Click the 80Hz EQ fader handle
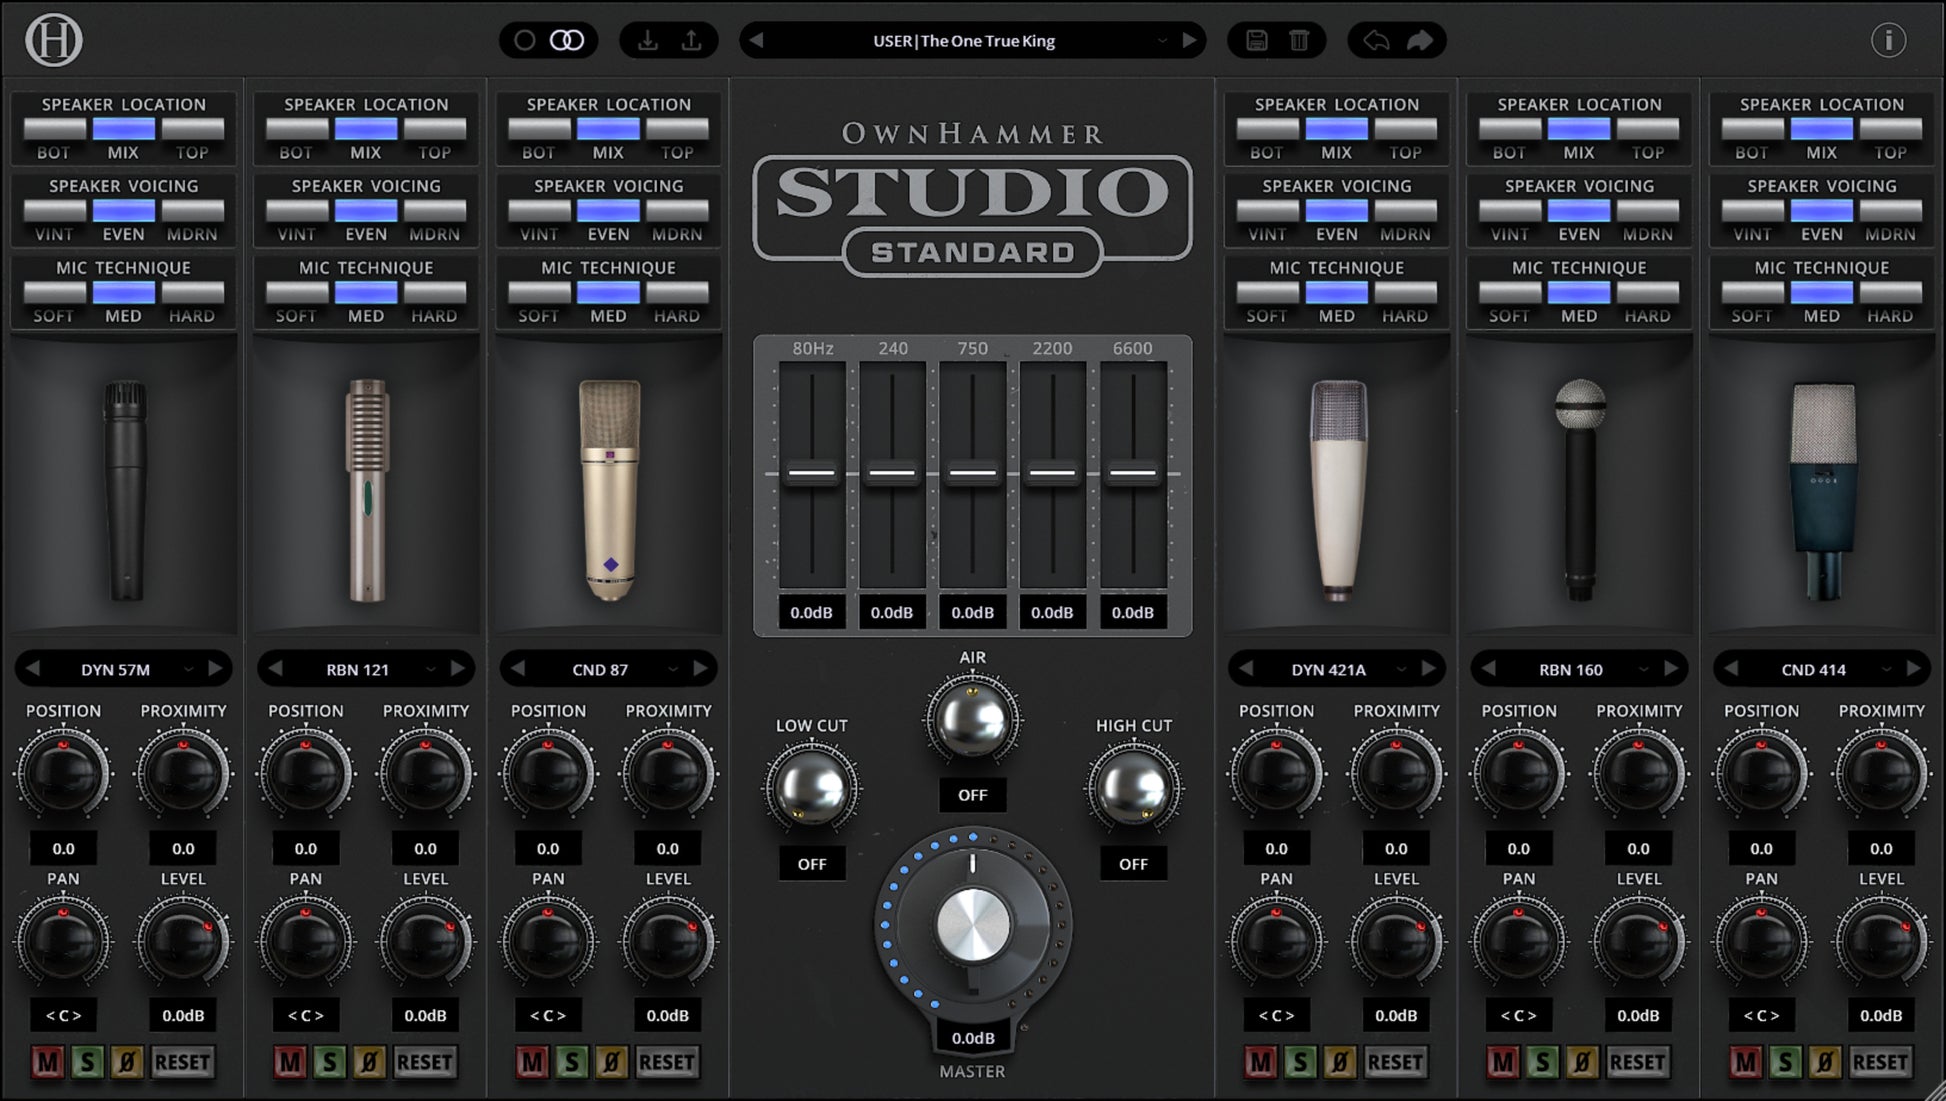 pyautogui.click(x=812, y=474)
